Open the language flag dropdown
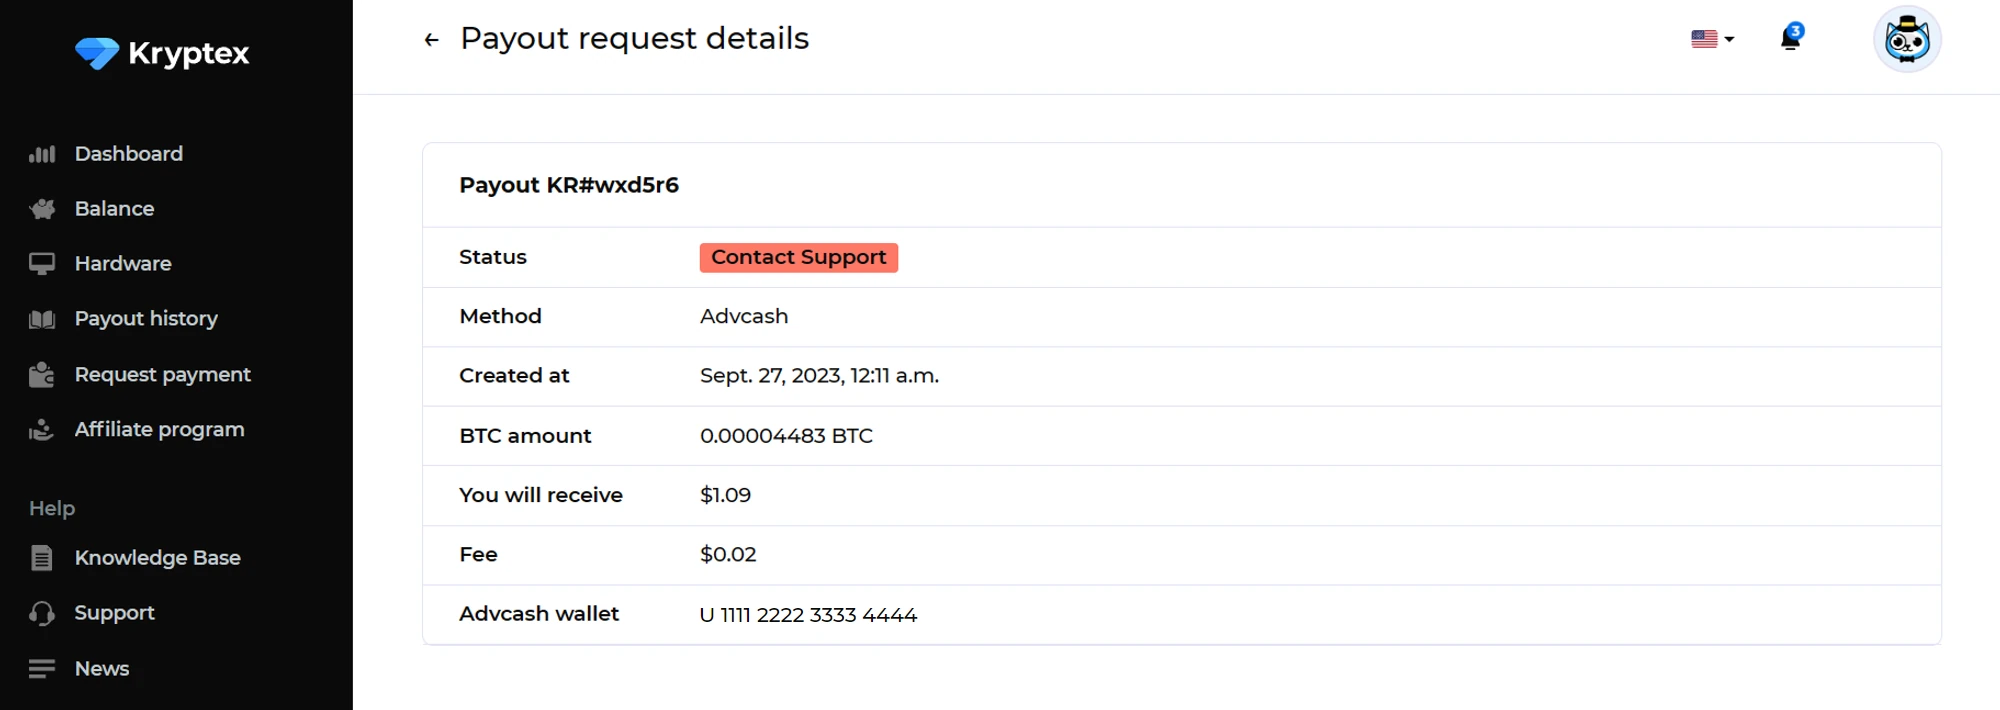Viewport: 2000px width, 710px height. click(x=1712, y=39)
